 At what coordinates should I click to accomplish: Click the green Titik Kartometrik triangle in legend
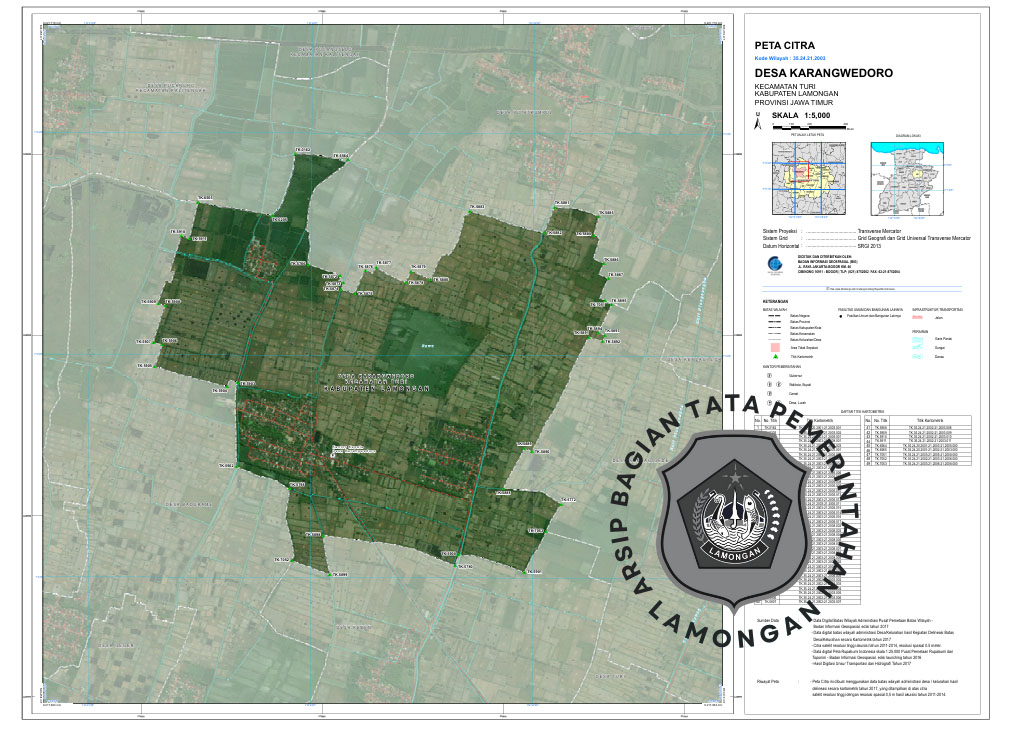pos(775,357)
